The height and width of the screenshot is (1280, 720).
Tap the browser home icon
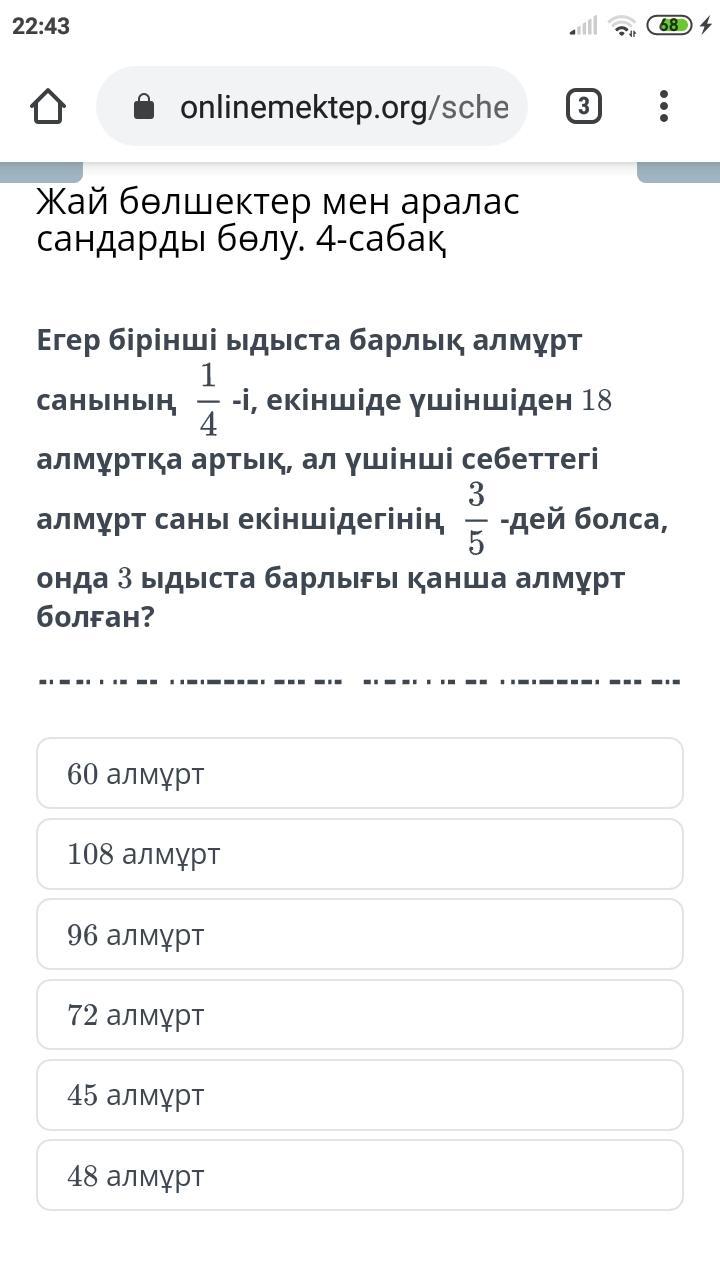click(48, 106)
